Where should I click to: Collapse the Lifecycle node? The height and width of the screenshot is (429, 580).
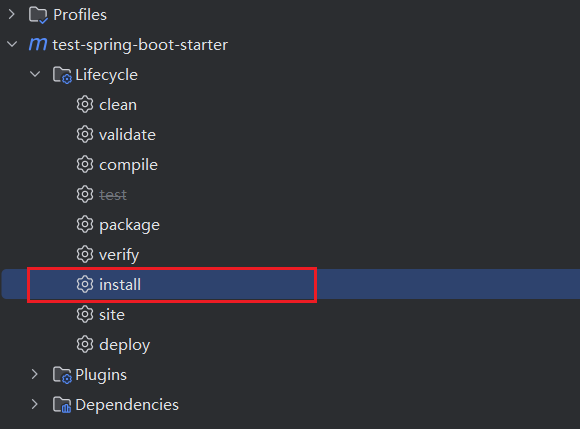[x=35, y=74]
